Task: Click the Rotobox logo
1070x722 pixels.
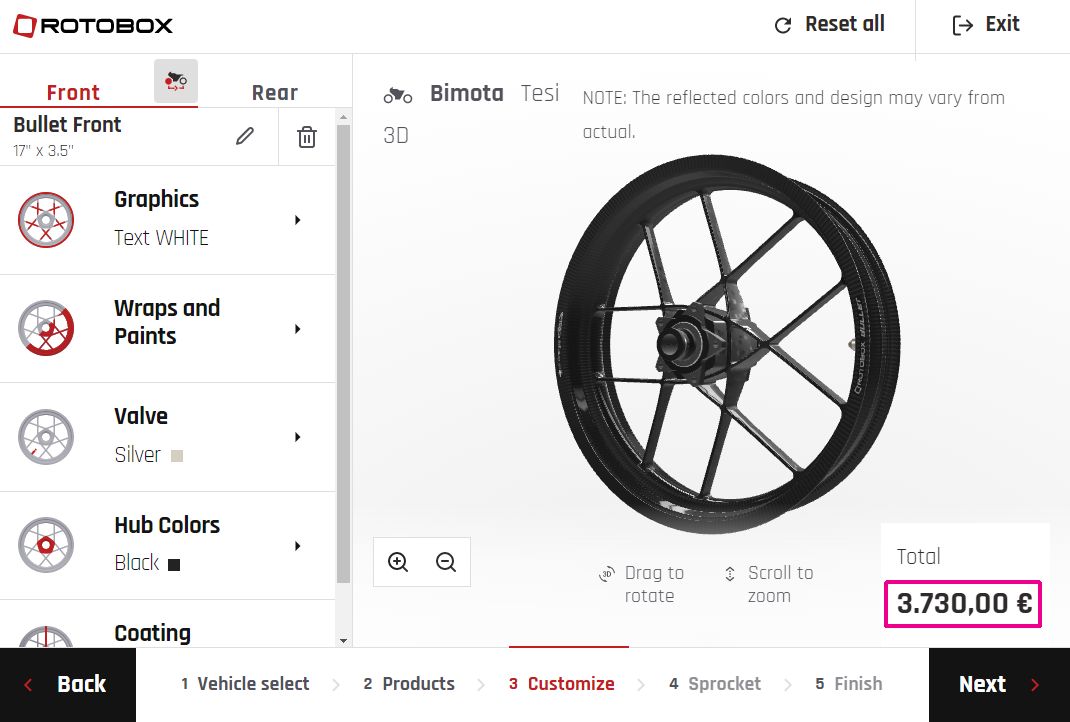Action: (93, 26)
